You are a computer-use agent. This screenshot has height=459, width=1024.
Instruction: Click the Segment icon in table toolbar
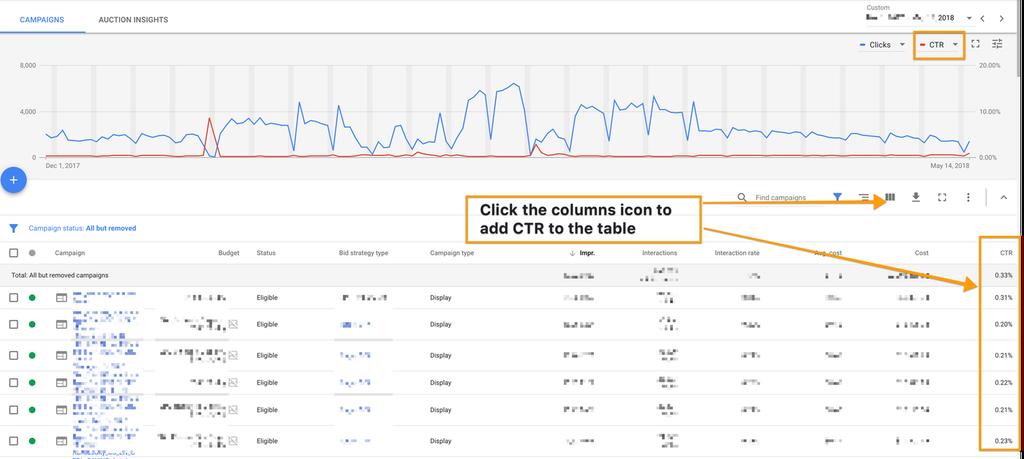click(x=863, y=197)
